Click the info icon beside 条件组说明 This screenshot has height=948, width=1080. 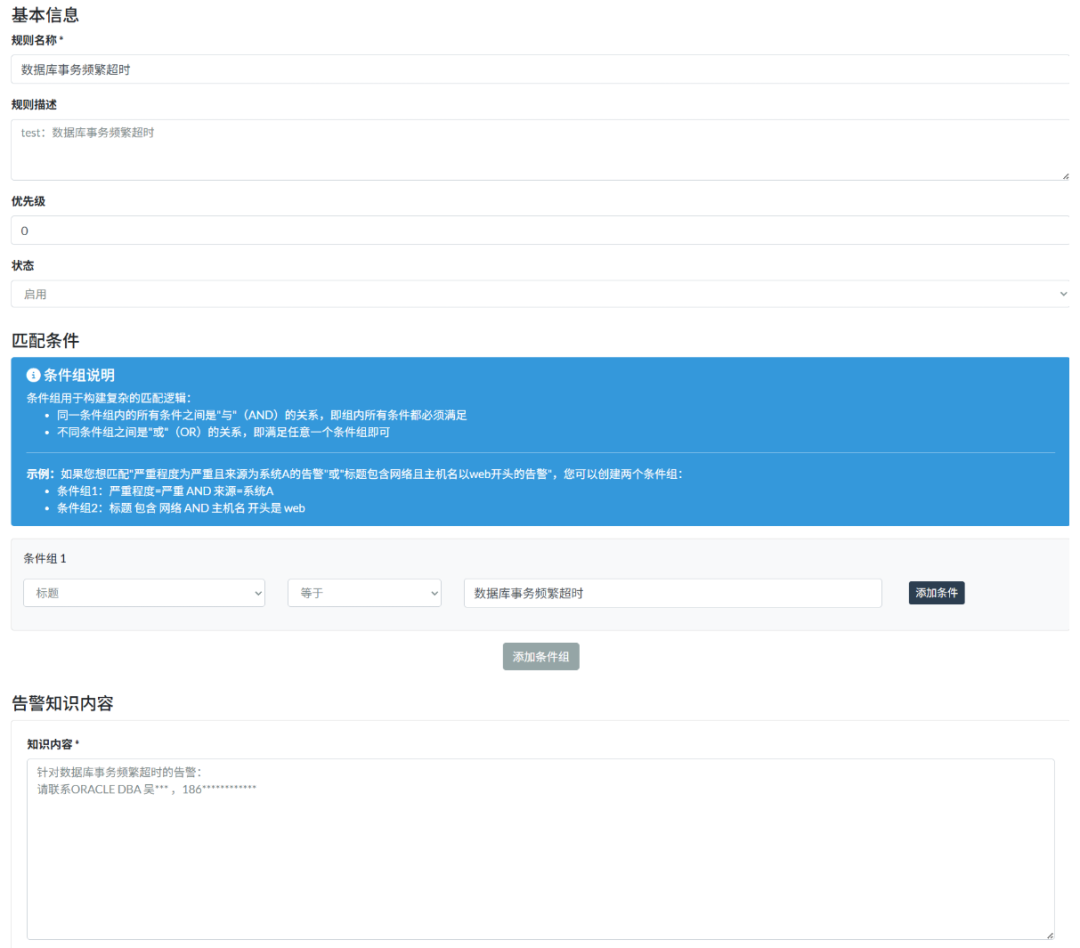33,376
